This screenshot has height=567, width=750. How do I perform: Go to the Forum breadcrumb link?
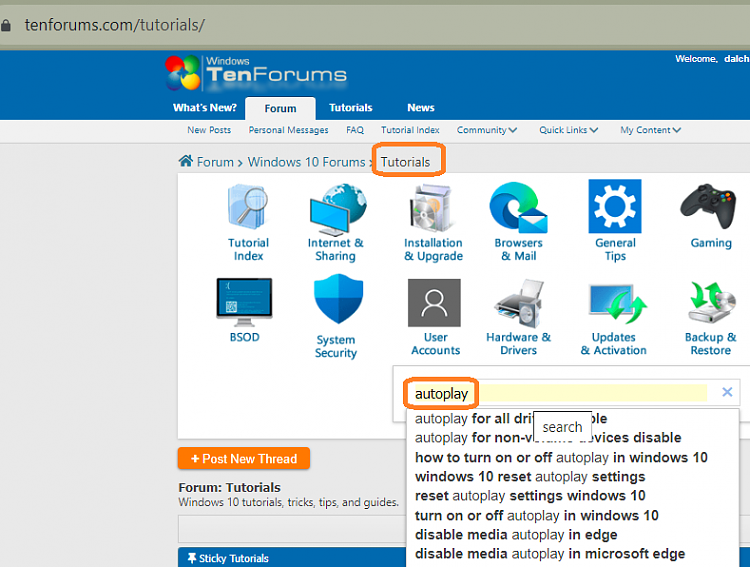215,162
